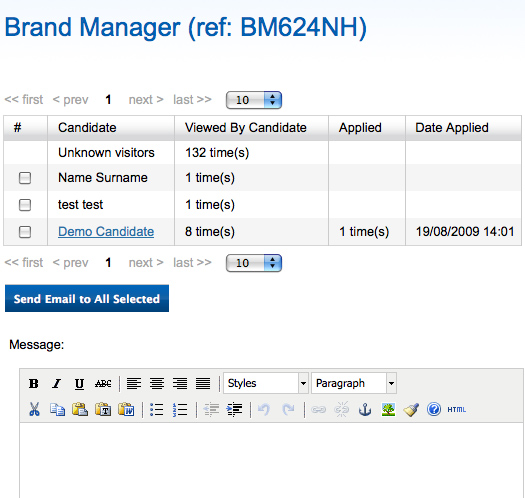
Task: Paste from Word icon
Action: [x=126, y=409]
